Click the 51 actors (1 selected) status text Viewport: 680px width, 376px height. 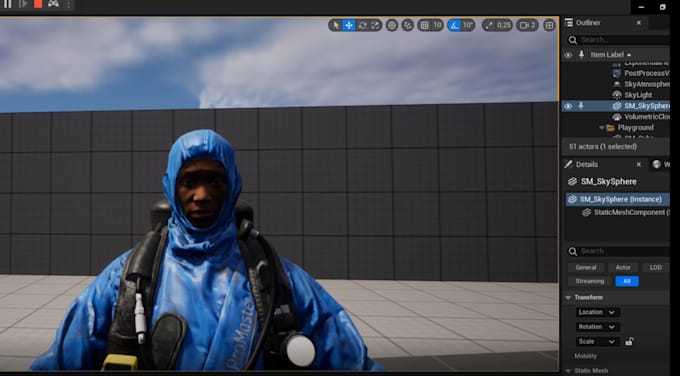(x=603, y=147)
